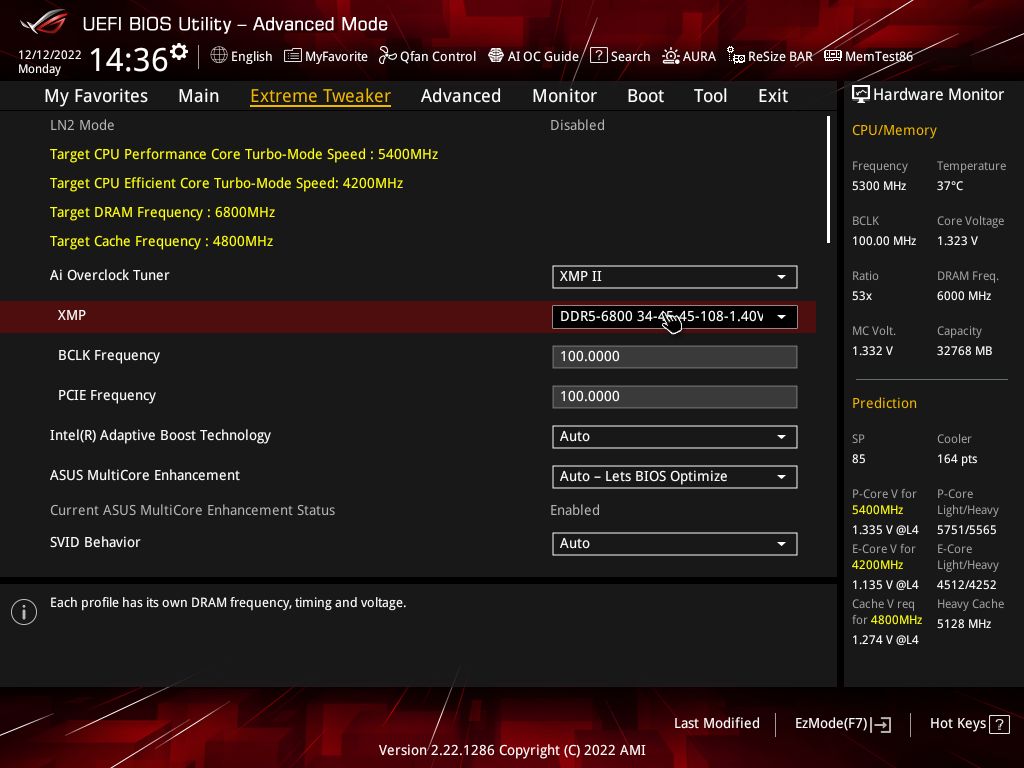Open MyFavorite list icon
Viewport: 1024px width, 768px height.
point(293,56)
